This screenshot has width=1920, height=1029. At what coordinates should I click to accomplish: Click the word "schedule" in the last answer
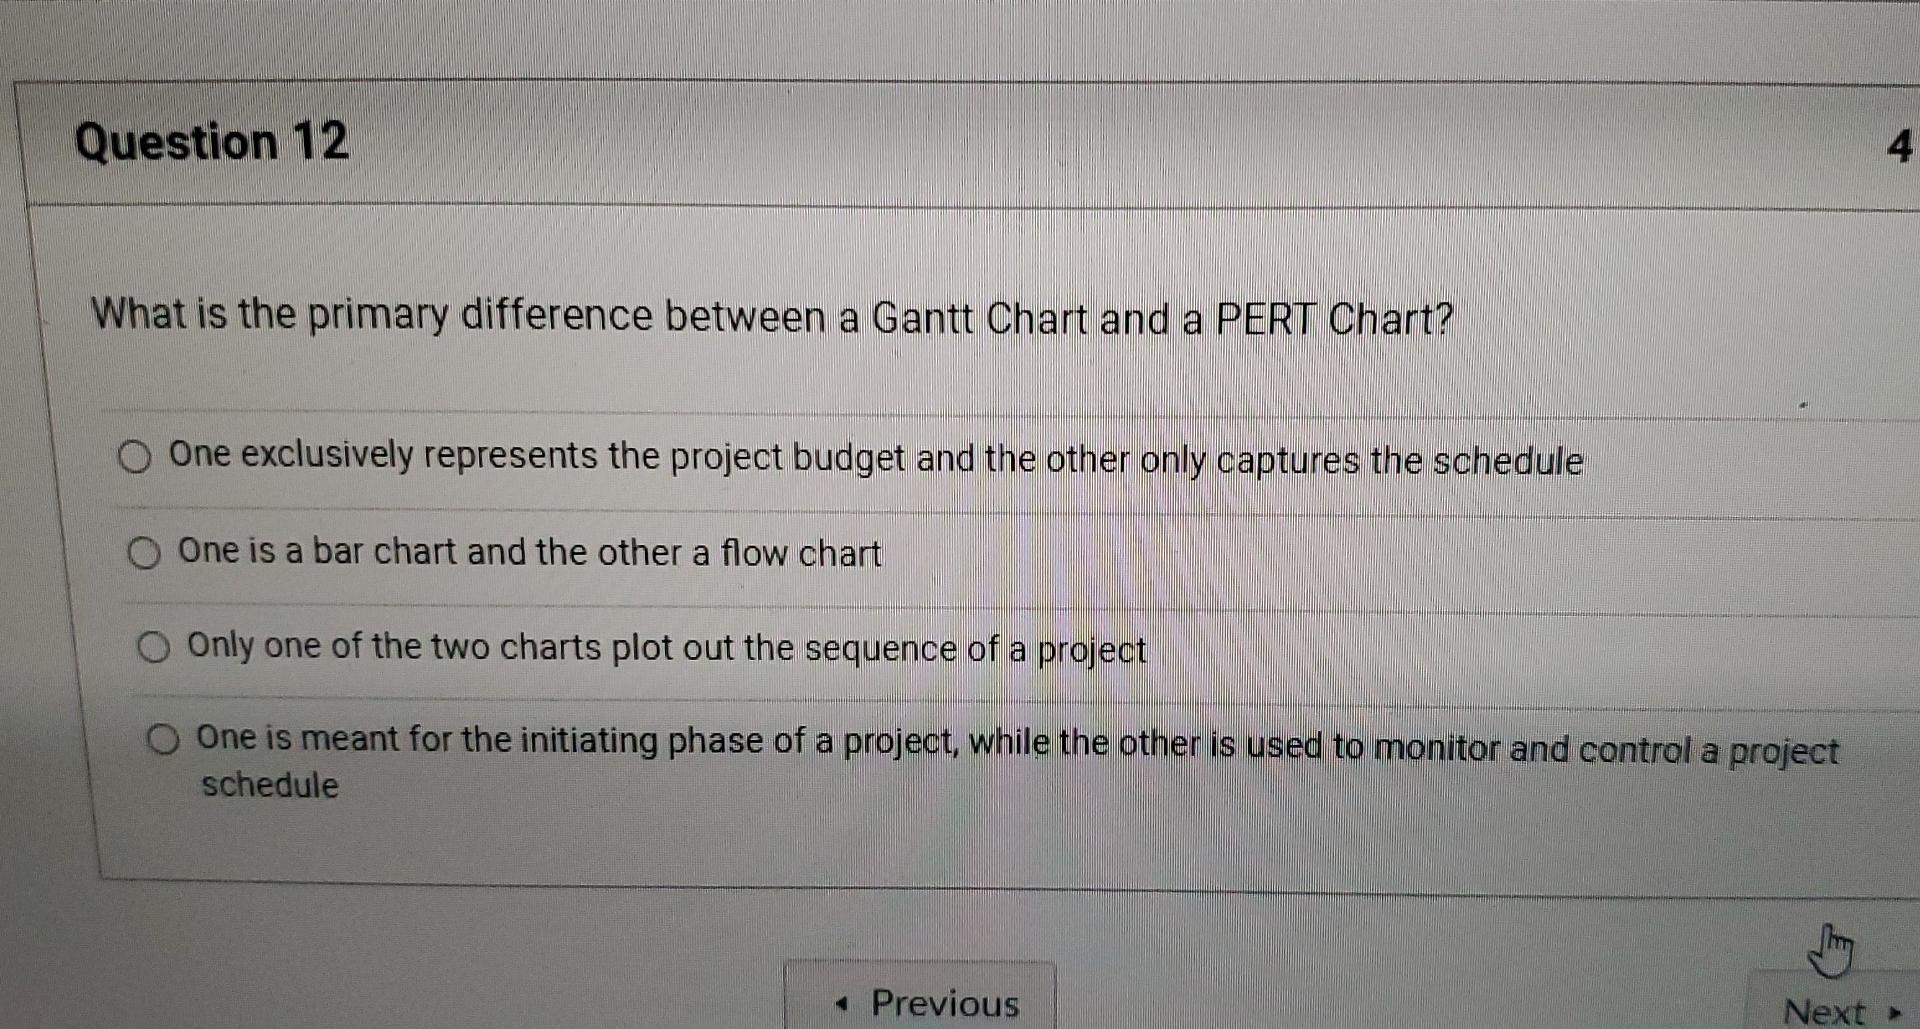(x=268, y=787)
